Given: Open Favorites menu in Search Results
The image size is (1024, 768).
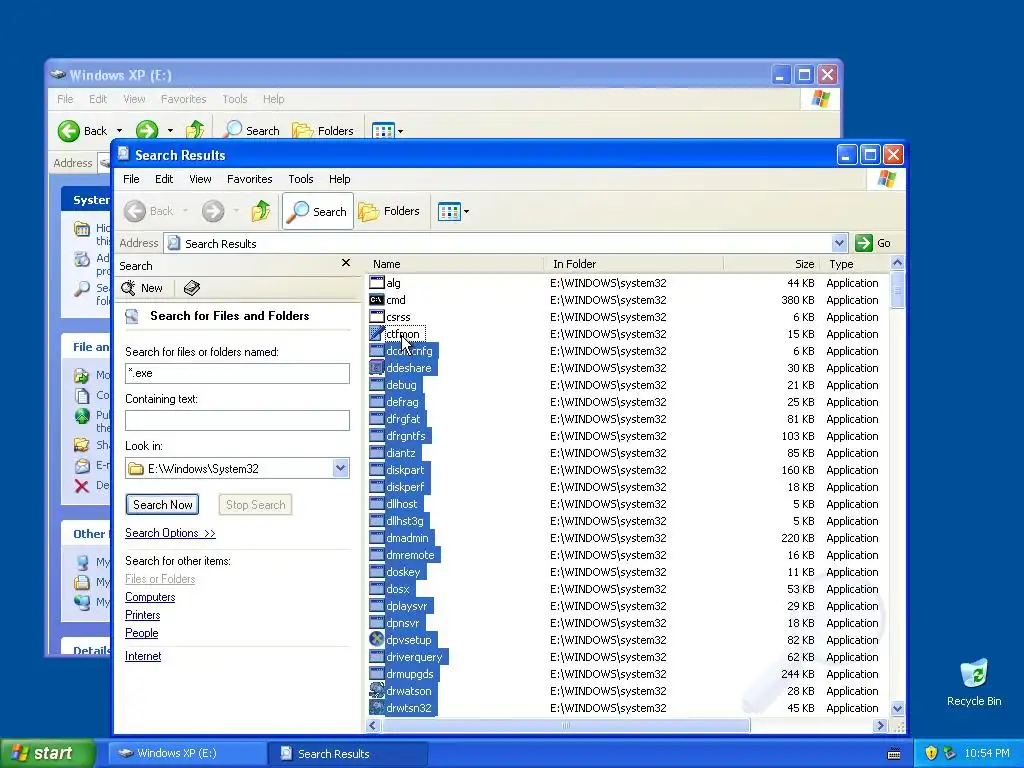Looking at the screenshot, I should [249, 179].
